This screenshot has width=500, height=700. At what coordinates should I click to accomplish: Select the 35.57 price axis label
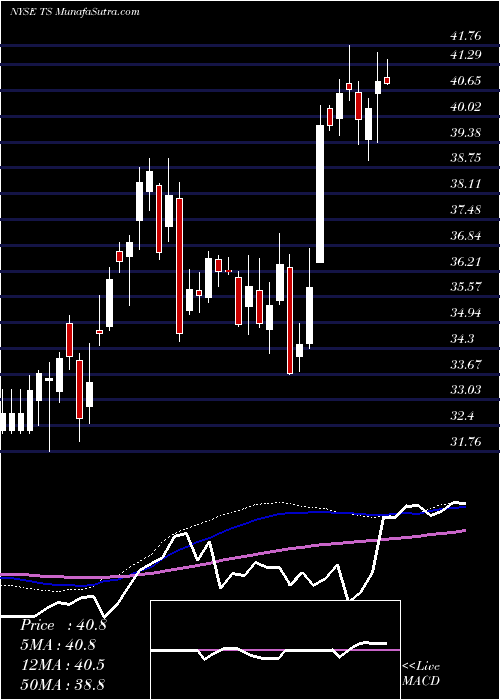point(465,287)
